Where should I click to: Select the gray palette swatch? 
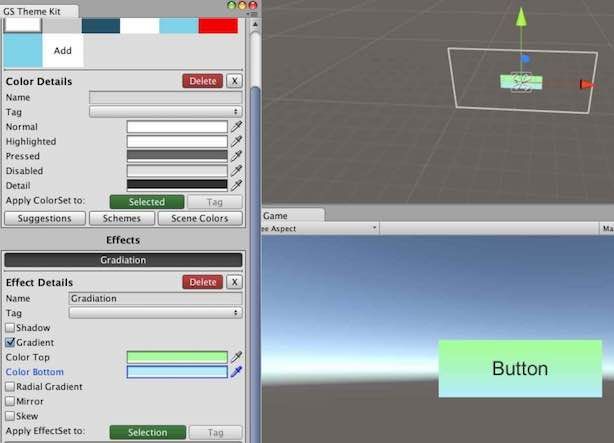click(62, 25)
